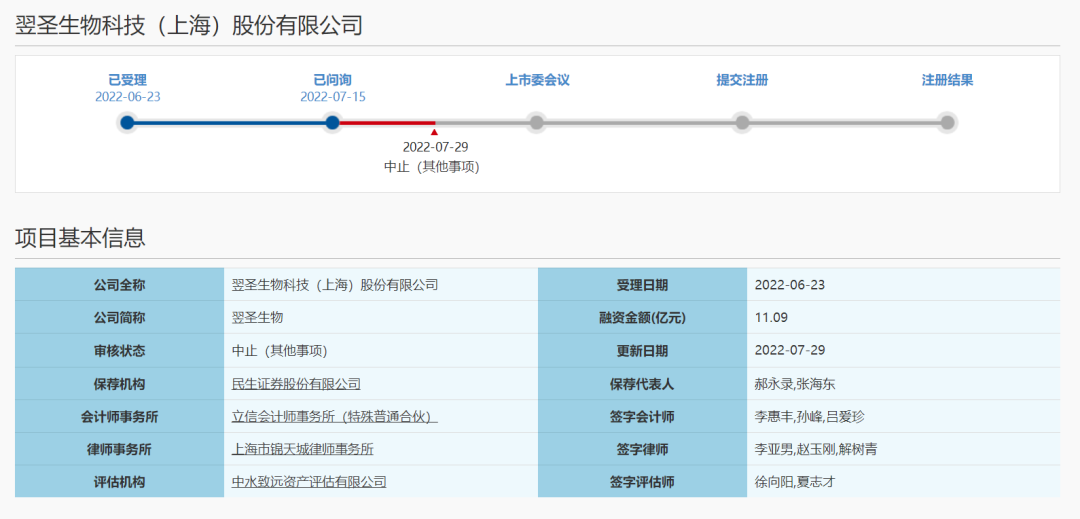The image size is (1080, 519).
Task: Click the date 2022-07-29 below the red marker
Action: [x=435, y=147]
